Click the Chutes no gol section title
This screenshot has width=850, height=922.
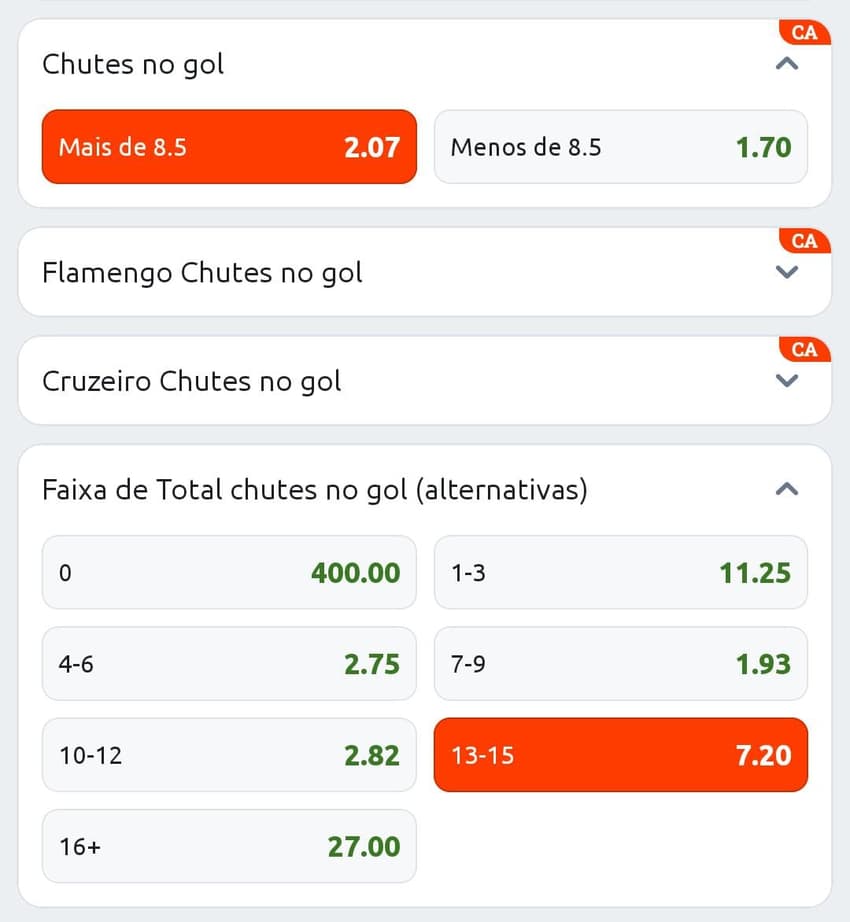click(x=132, y=64)
